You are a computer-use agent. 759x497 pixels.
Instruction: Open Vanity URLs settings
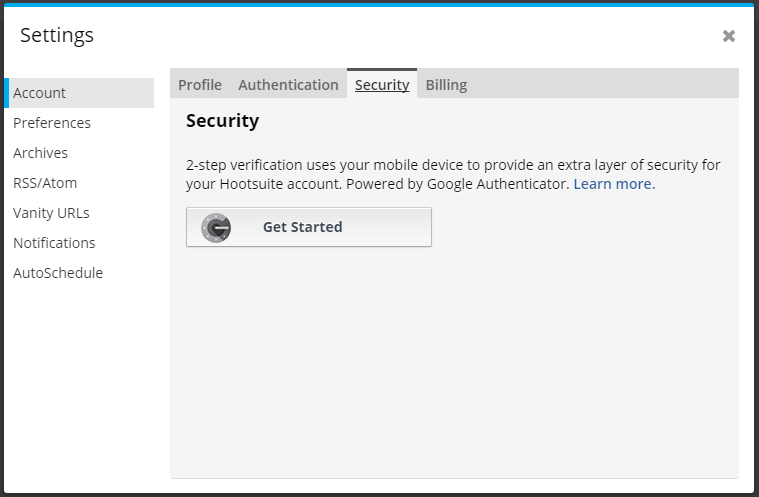click(x=51, y=213)
